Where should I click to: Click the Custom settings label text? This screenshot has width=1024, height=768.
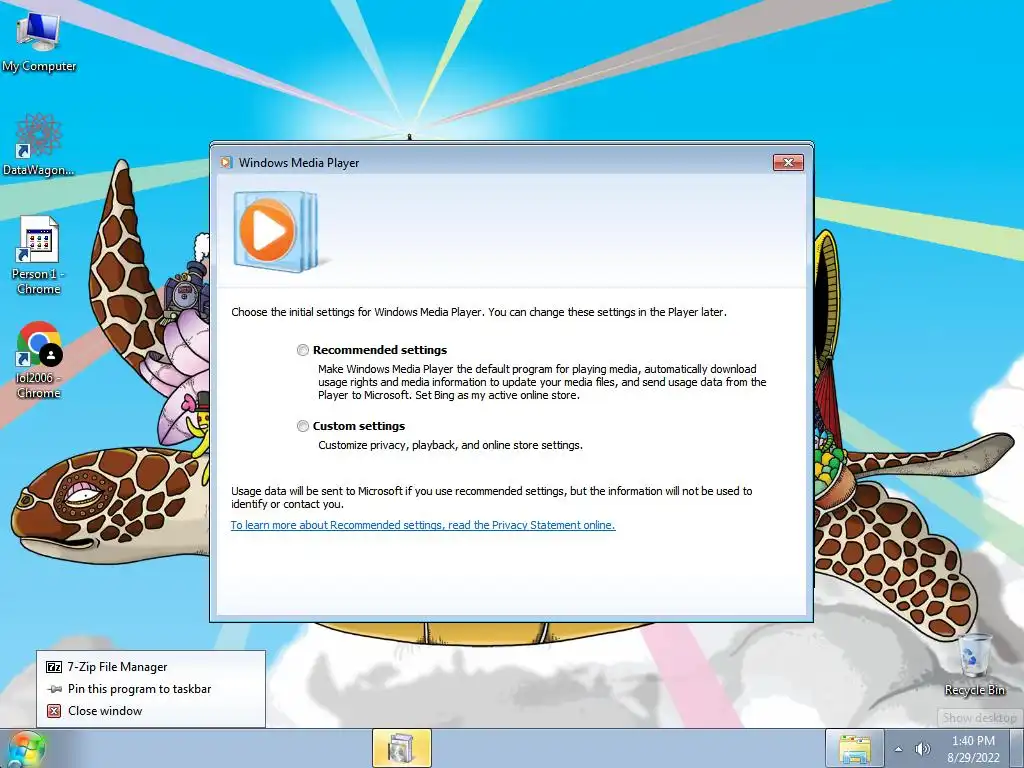click(x=359, y=426)
